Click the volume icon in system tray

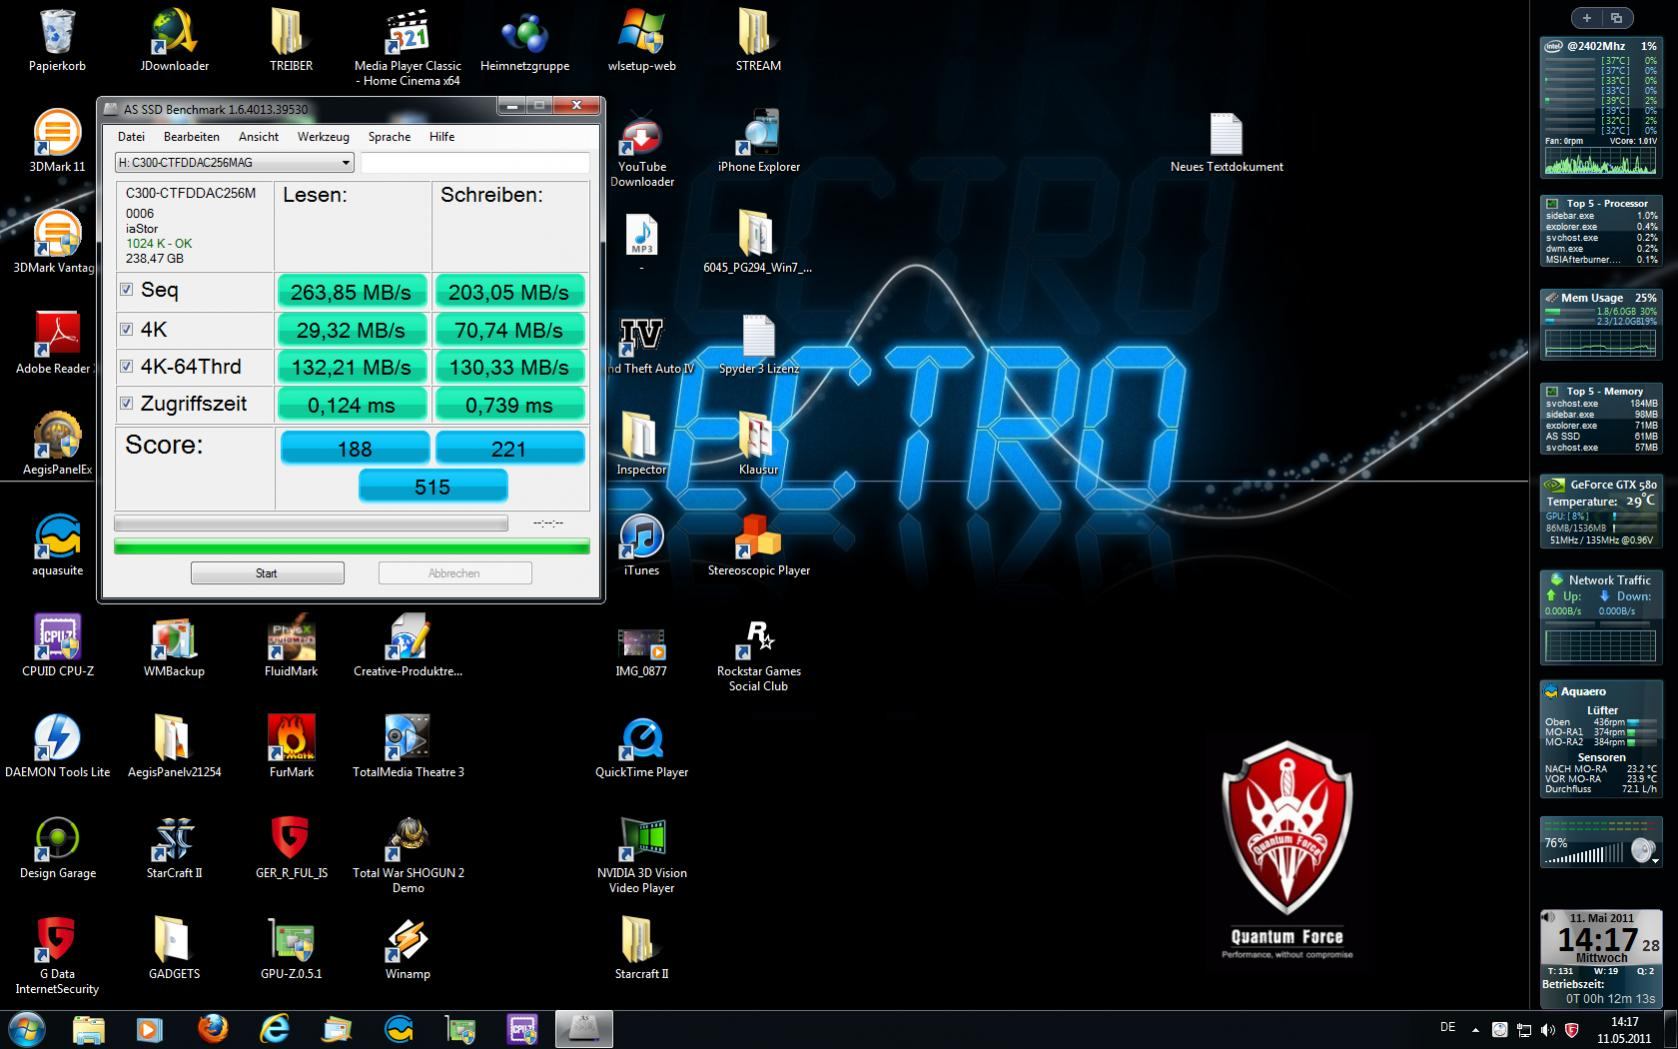click(1547, 1029)
